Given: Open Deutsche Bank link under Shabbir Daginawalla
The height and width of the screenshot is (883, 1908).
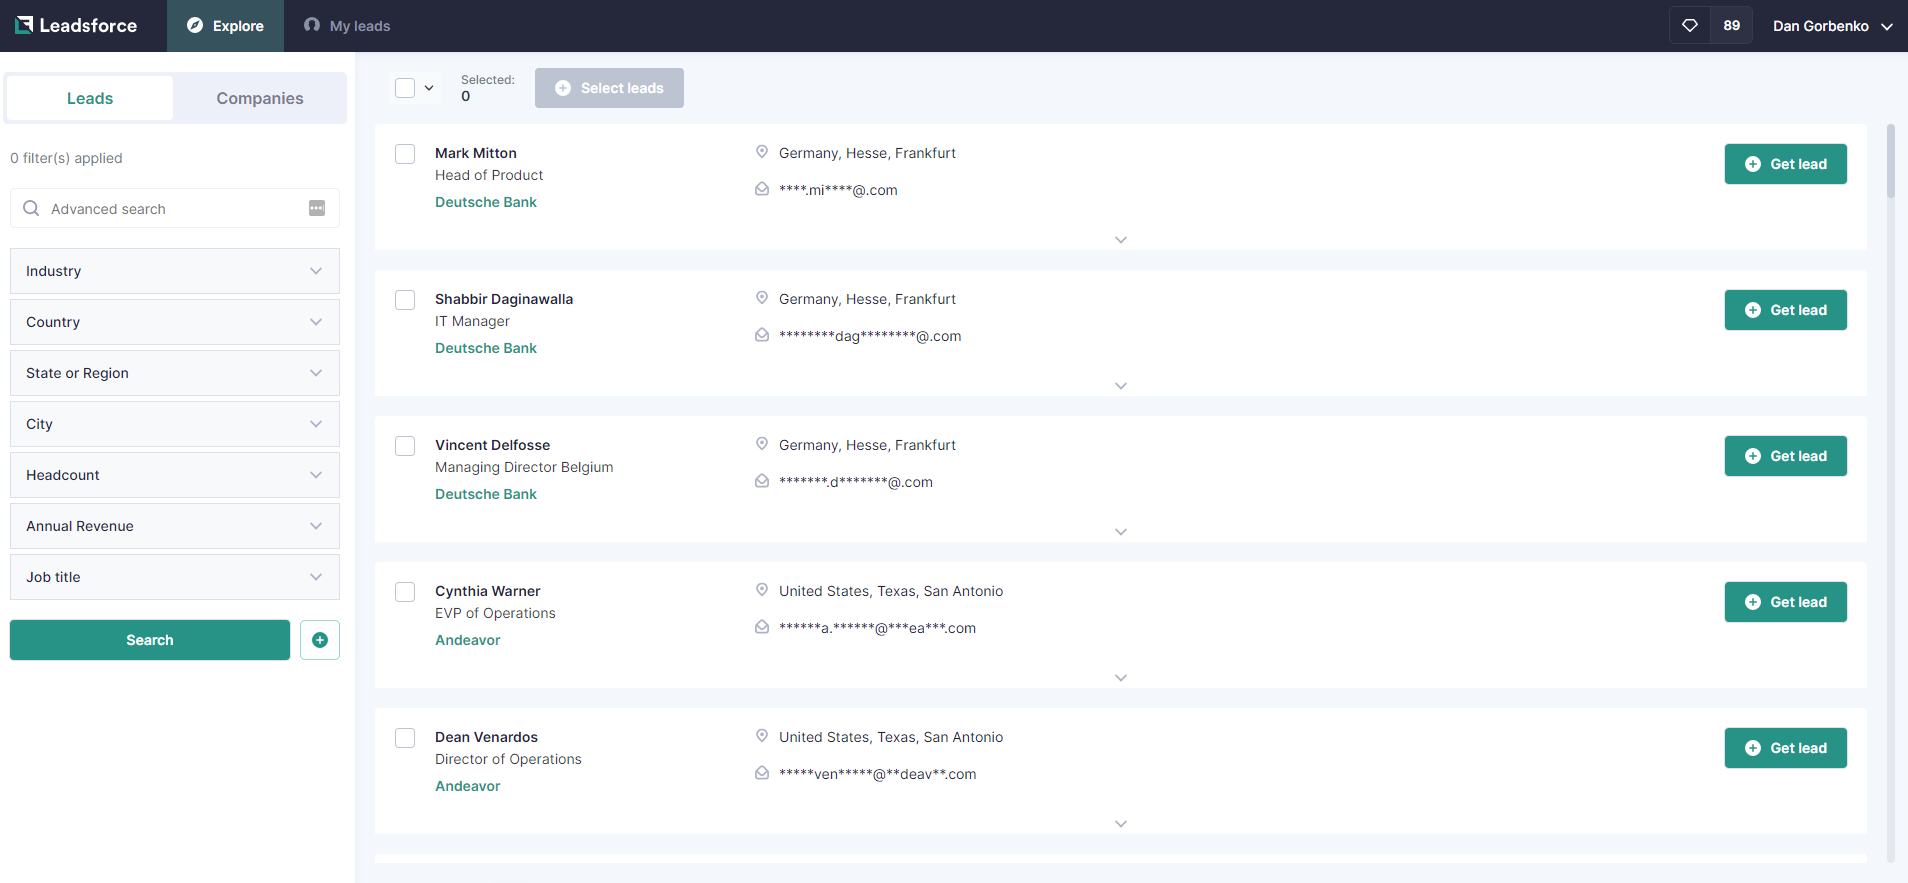Looking at the screenshot, I should click(x=486, y=348).
